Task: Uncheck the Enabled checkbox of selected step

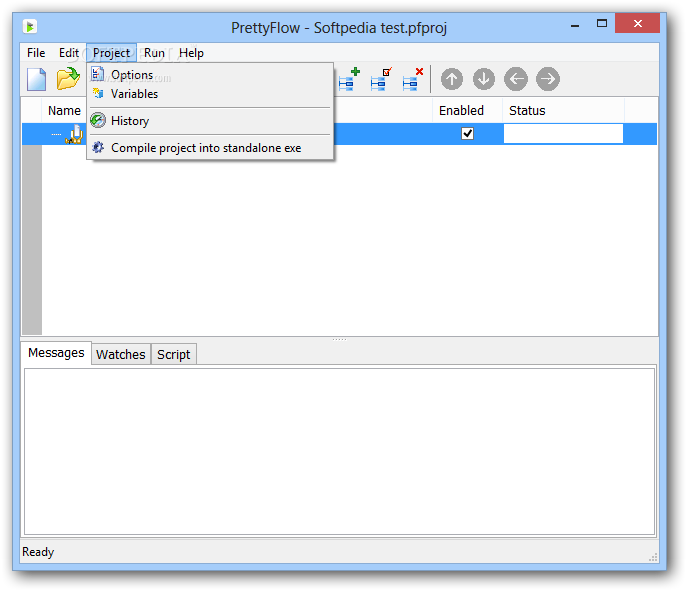Action: [467, 133]
